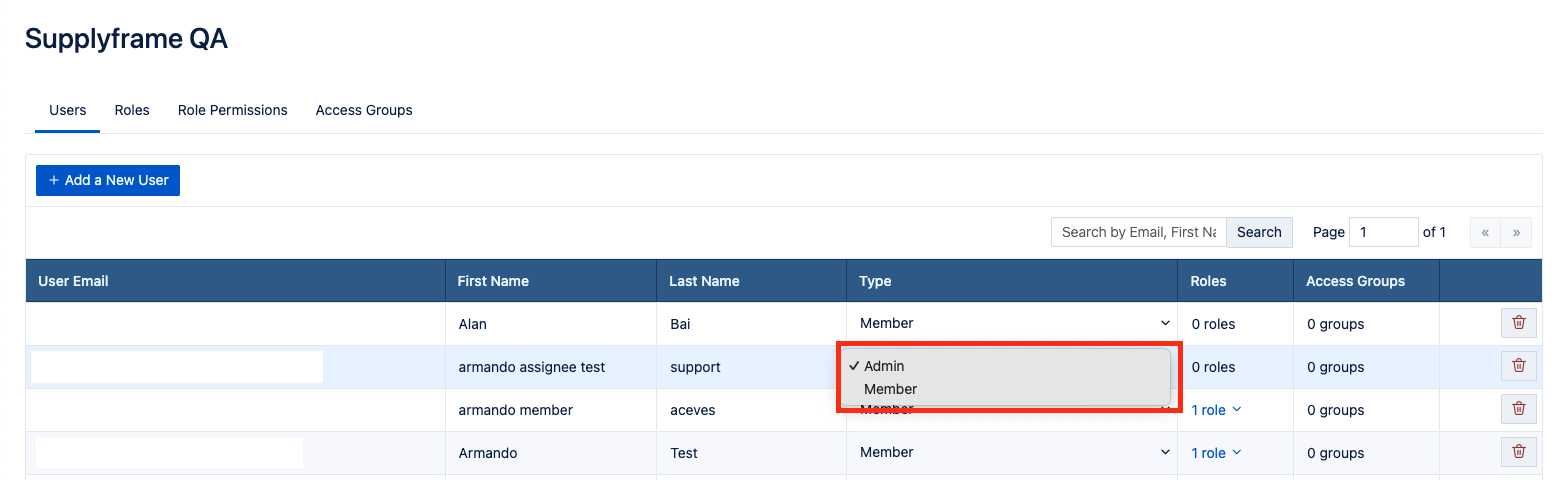Open Type dropdown for Alan Bai
The image size is (1558, 480).
[1012, 323]
